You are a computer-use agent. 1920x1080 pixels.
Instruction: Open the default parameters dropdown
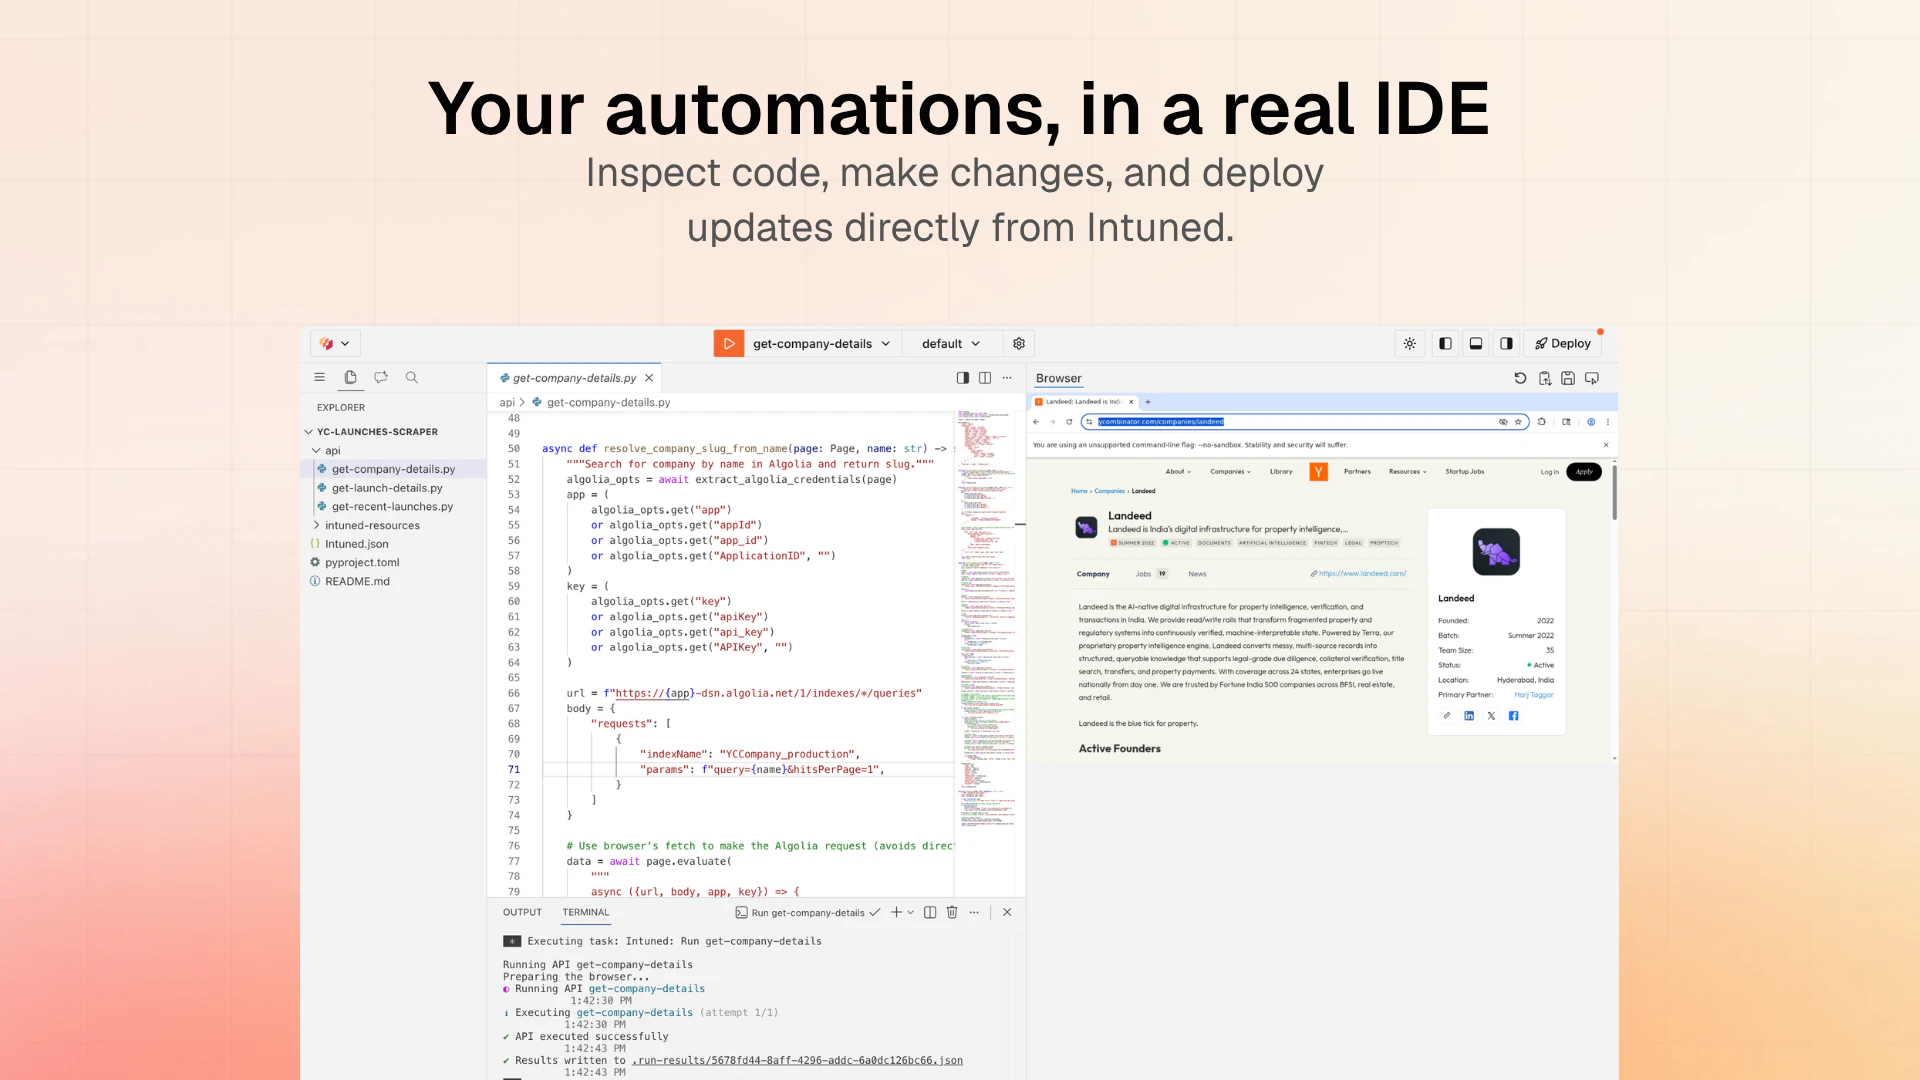coord(951,343)
